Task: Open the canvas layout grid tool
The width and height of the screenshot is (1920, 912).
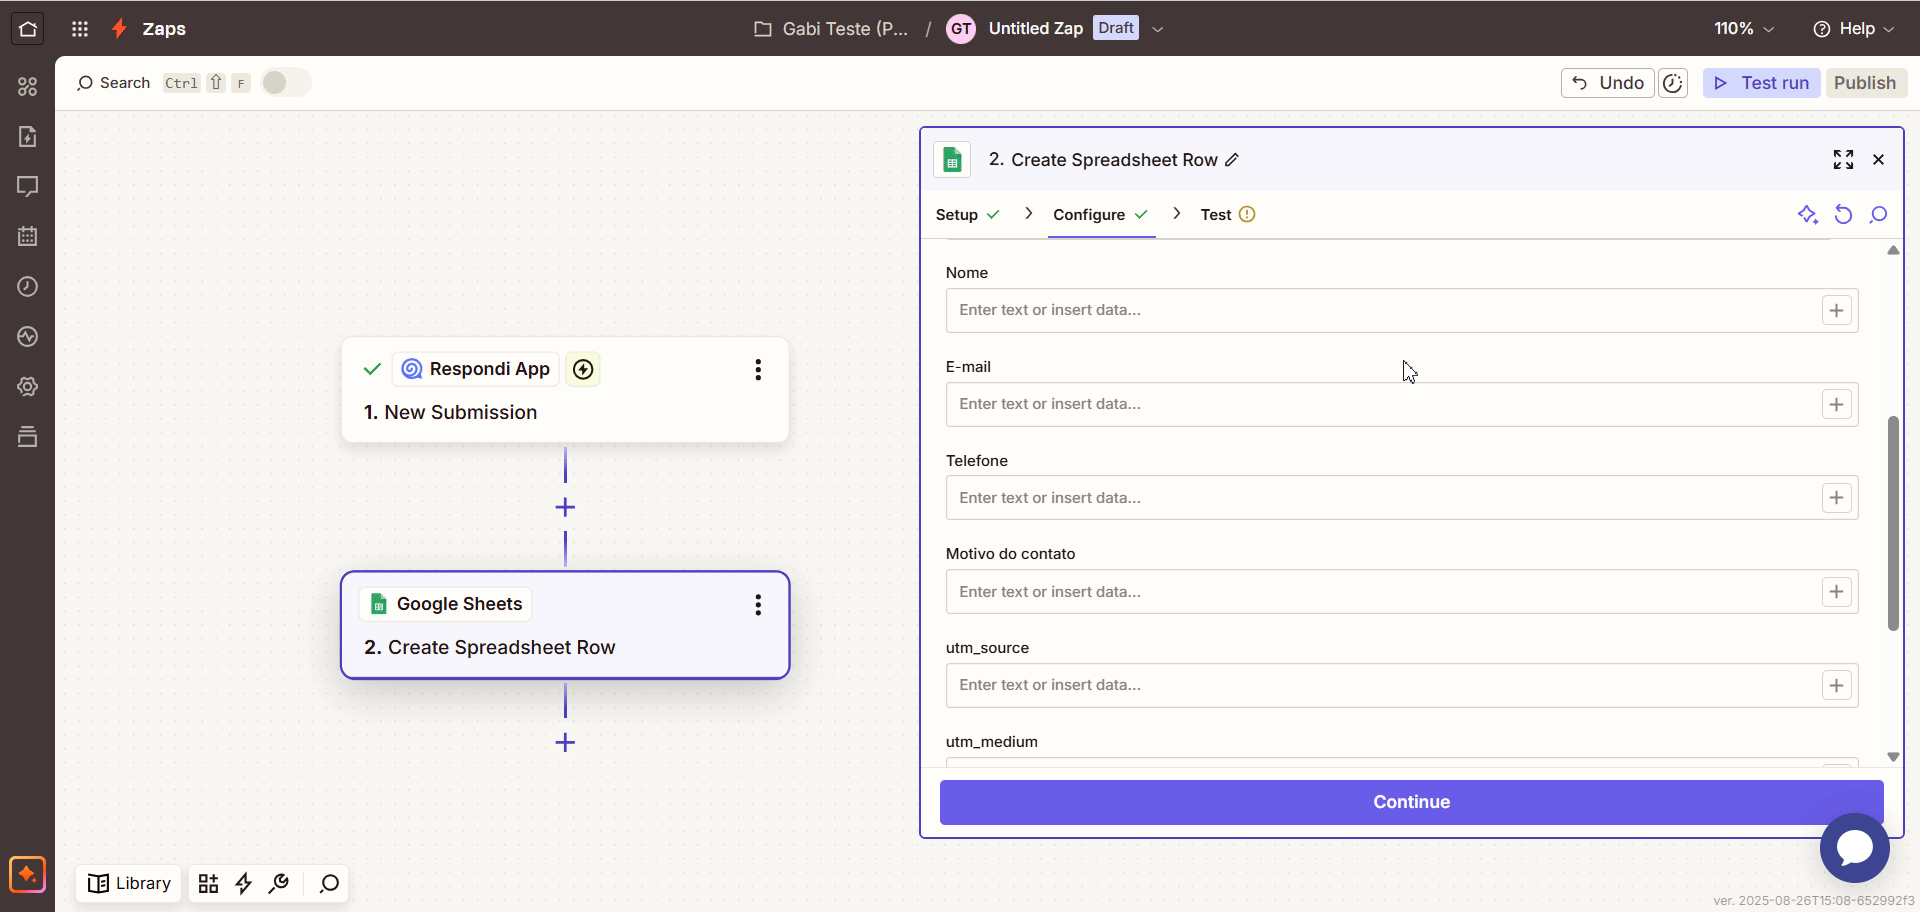Action: pyautogui.click(x=208, y=884)
